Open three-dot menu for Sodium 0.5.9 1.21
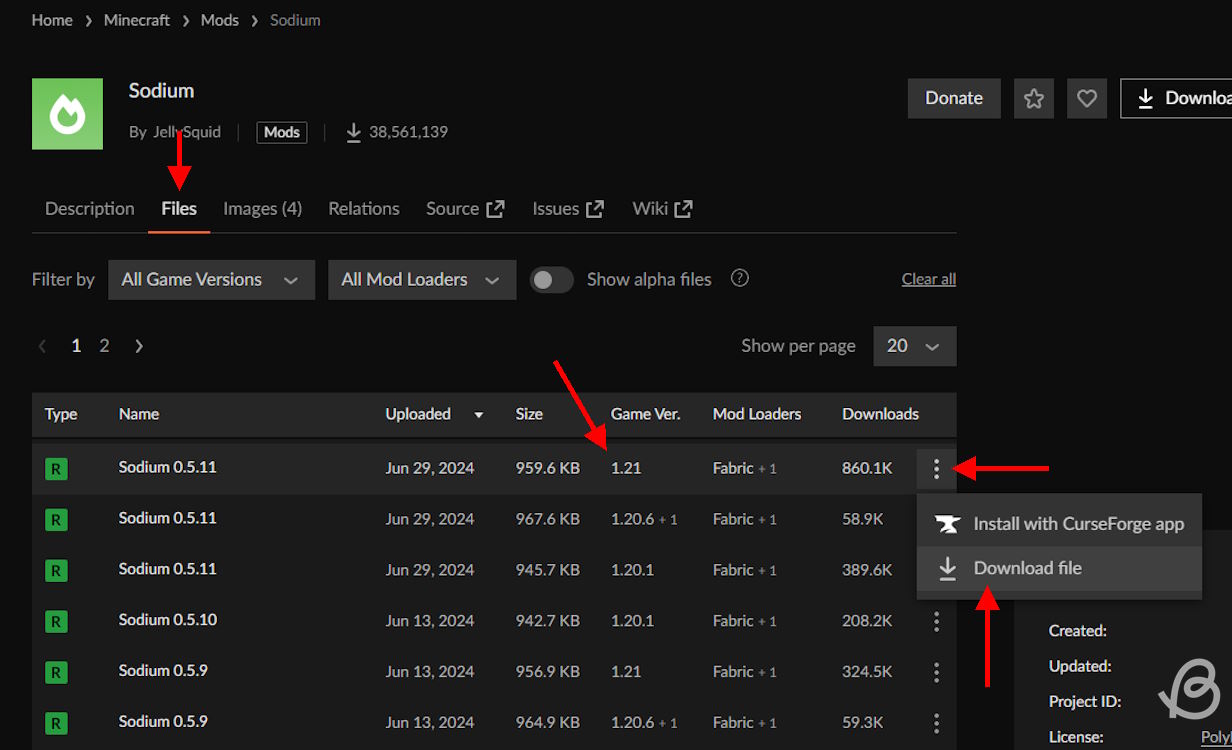 pos(936,672)
